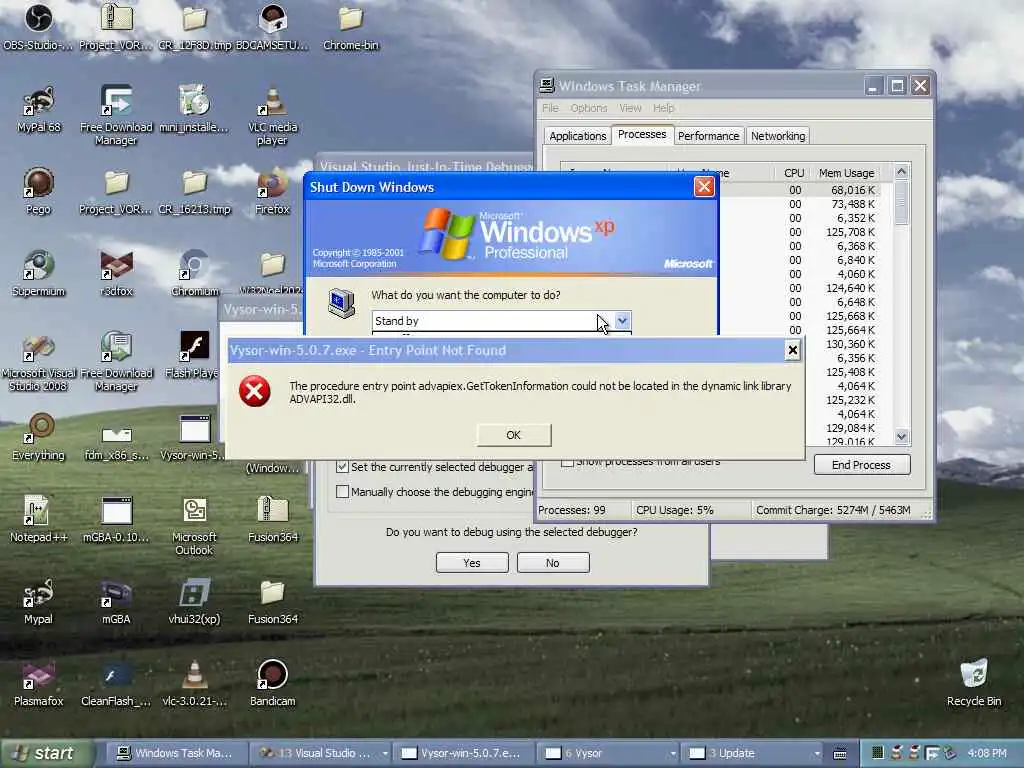Open the Mypal desktop shortcut
This screenshot has width=1024, height=768.
click(x=39, y=601)
